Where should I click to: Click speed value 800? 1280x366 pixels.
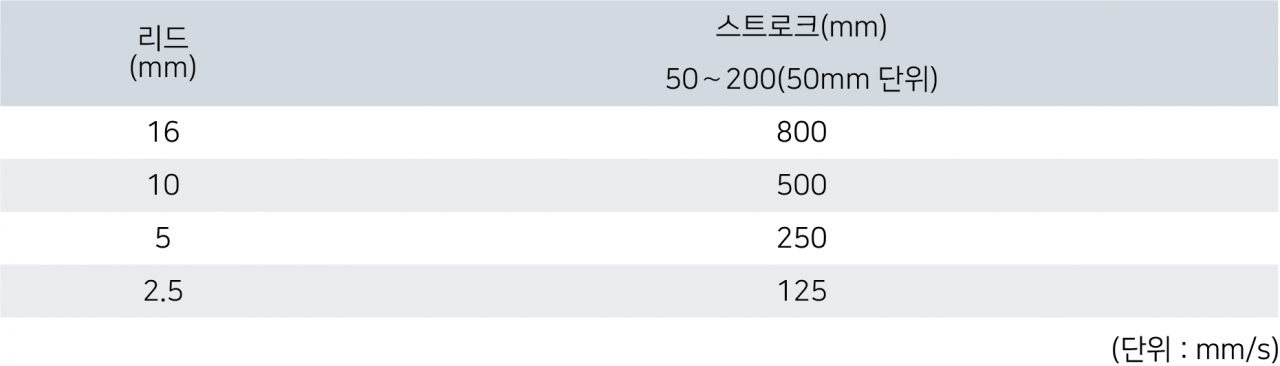point(802,132)
